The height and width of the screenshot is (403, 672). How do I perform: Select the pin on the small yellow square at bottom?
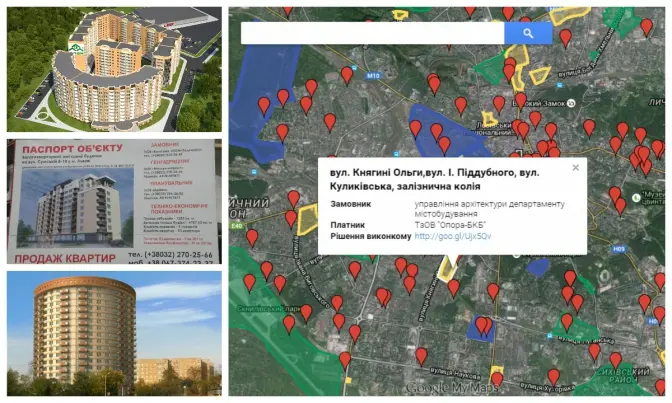pos(497,380)
